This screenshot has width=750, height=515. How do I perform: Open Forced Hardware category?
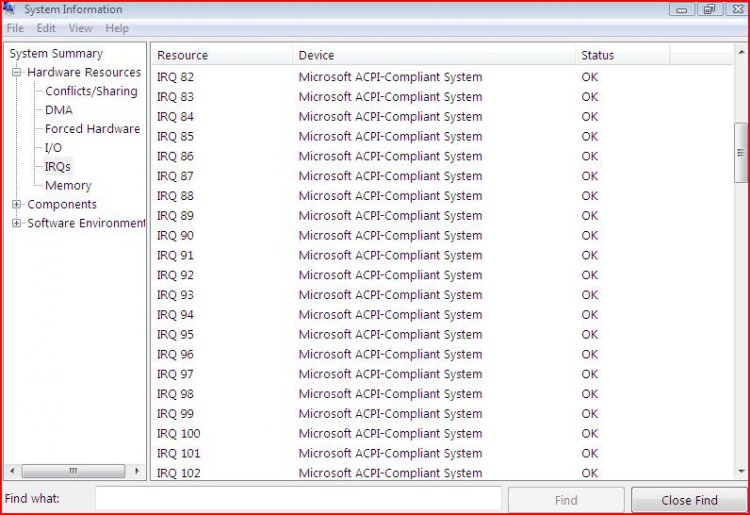click(92, 129)
